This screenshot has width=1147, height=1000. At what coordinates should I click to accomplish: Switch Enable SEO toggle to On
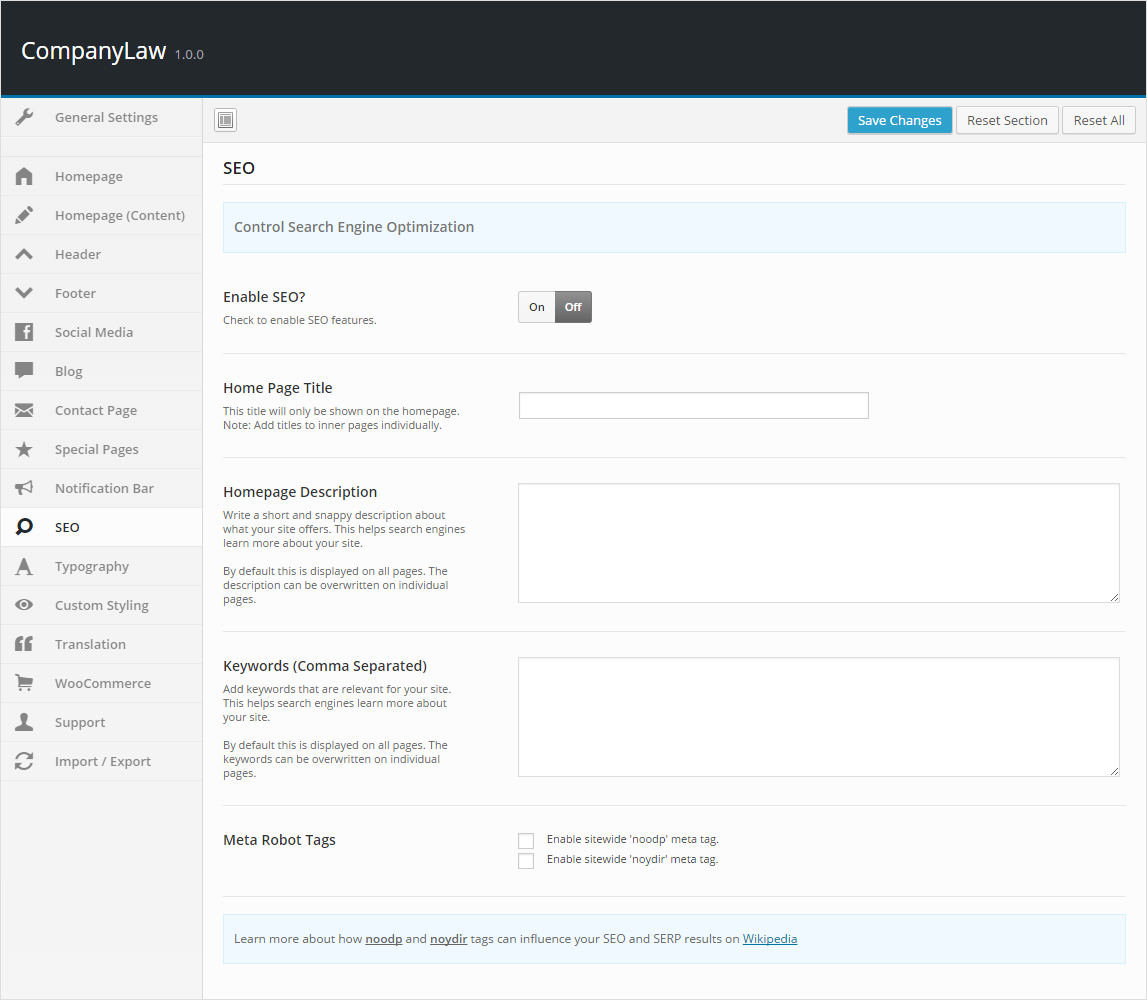pos(537,307)
